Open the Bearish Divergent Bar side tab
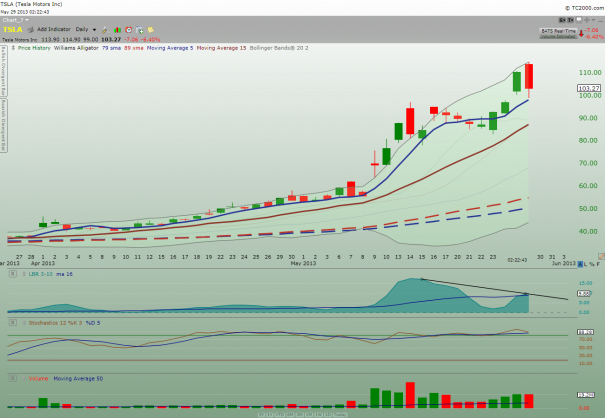The image size is (605, 418). point(3,125)
